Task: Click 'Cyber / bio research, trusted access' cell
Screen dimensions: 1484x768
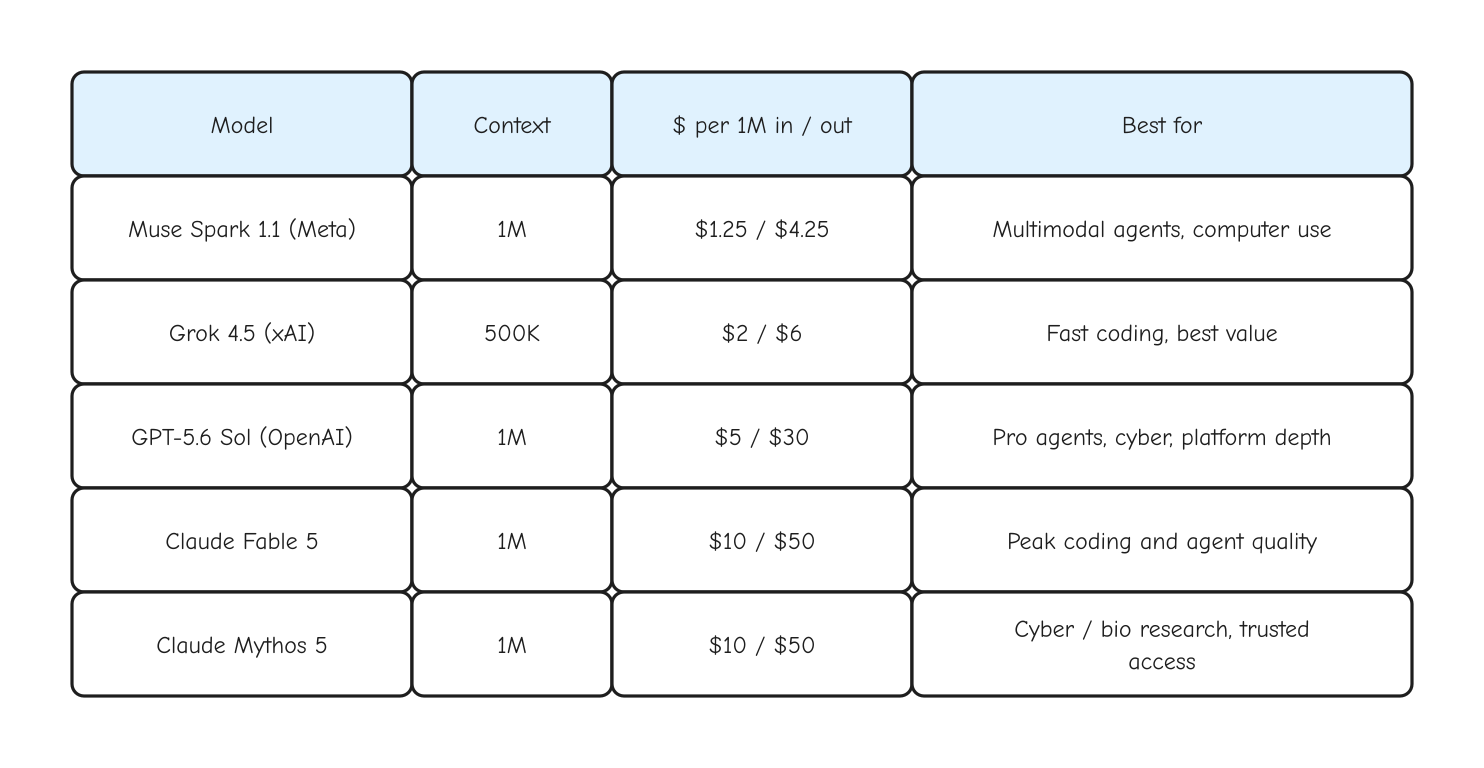Action: [x=1162, y=644]
